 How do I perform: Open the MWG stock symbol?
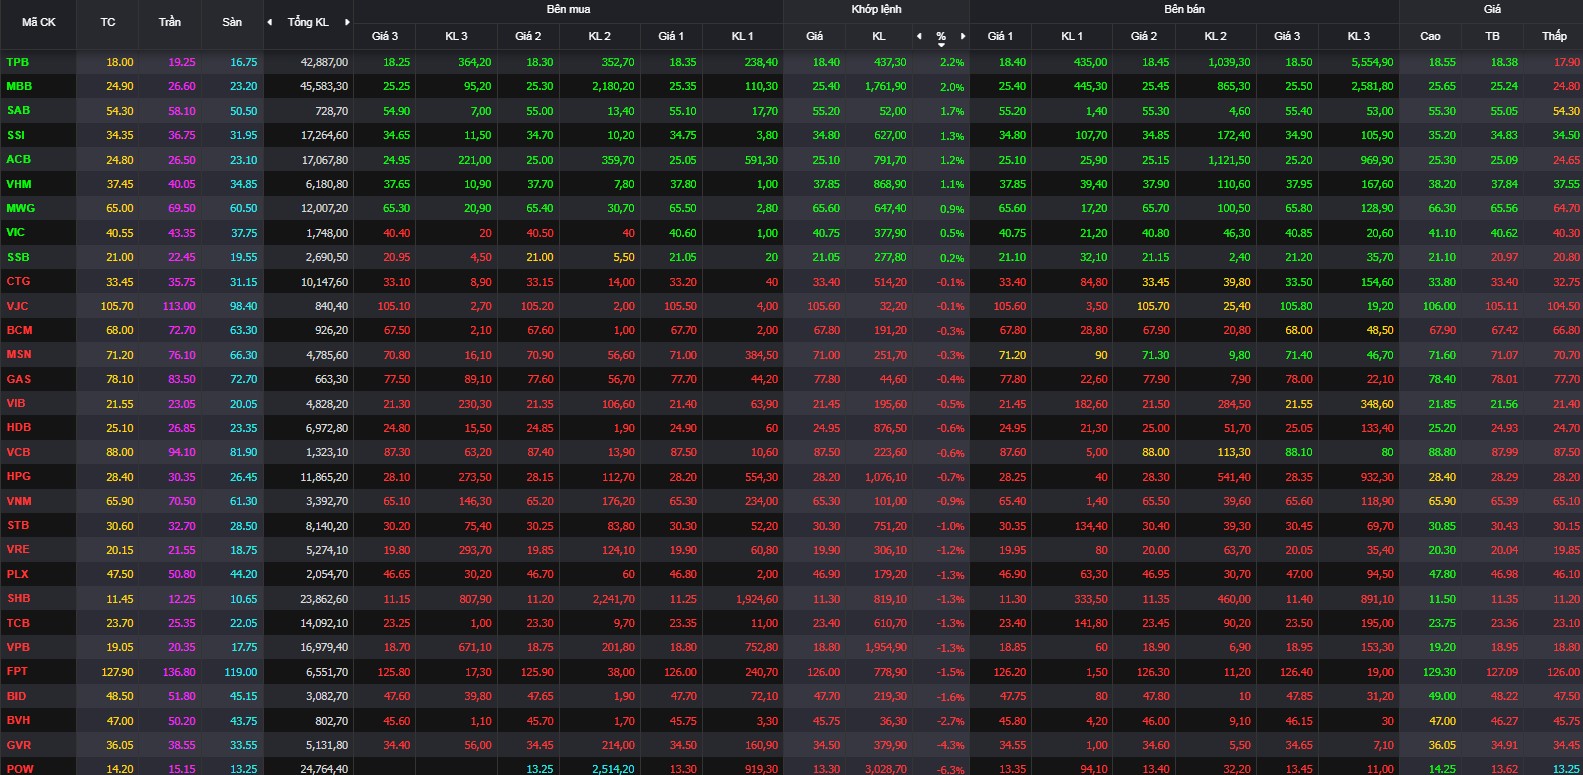click(20, 208)
